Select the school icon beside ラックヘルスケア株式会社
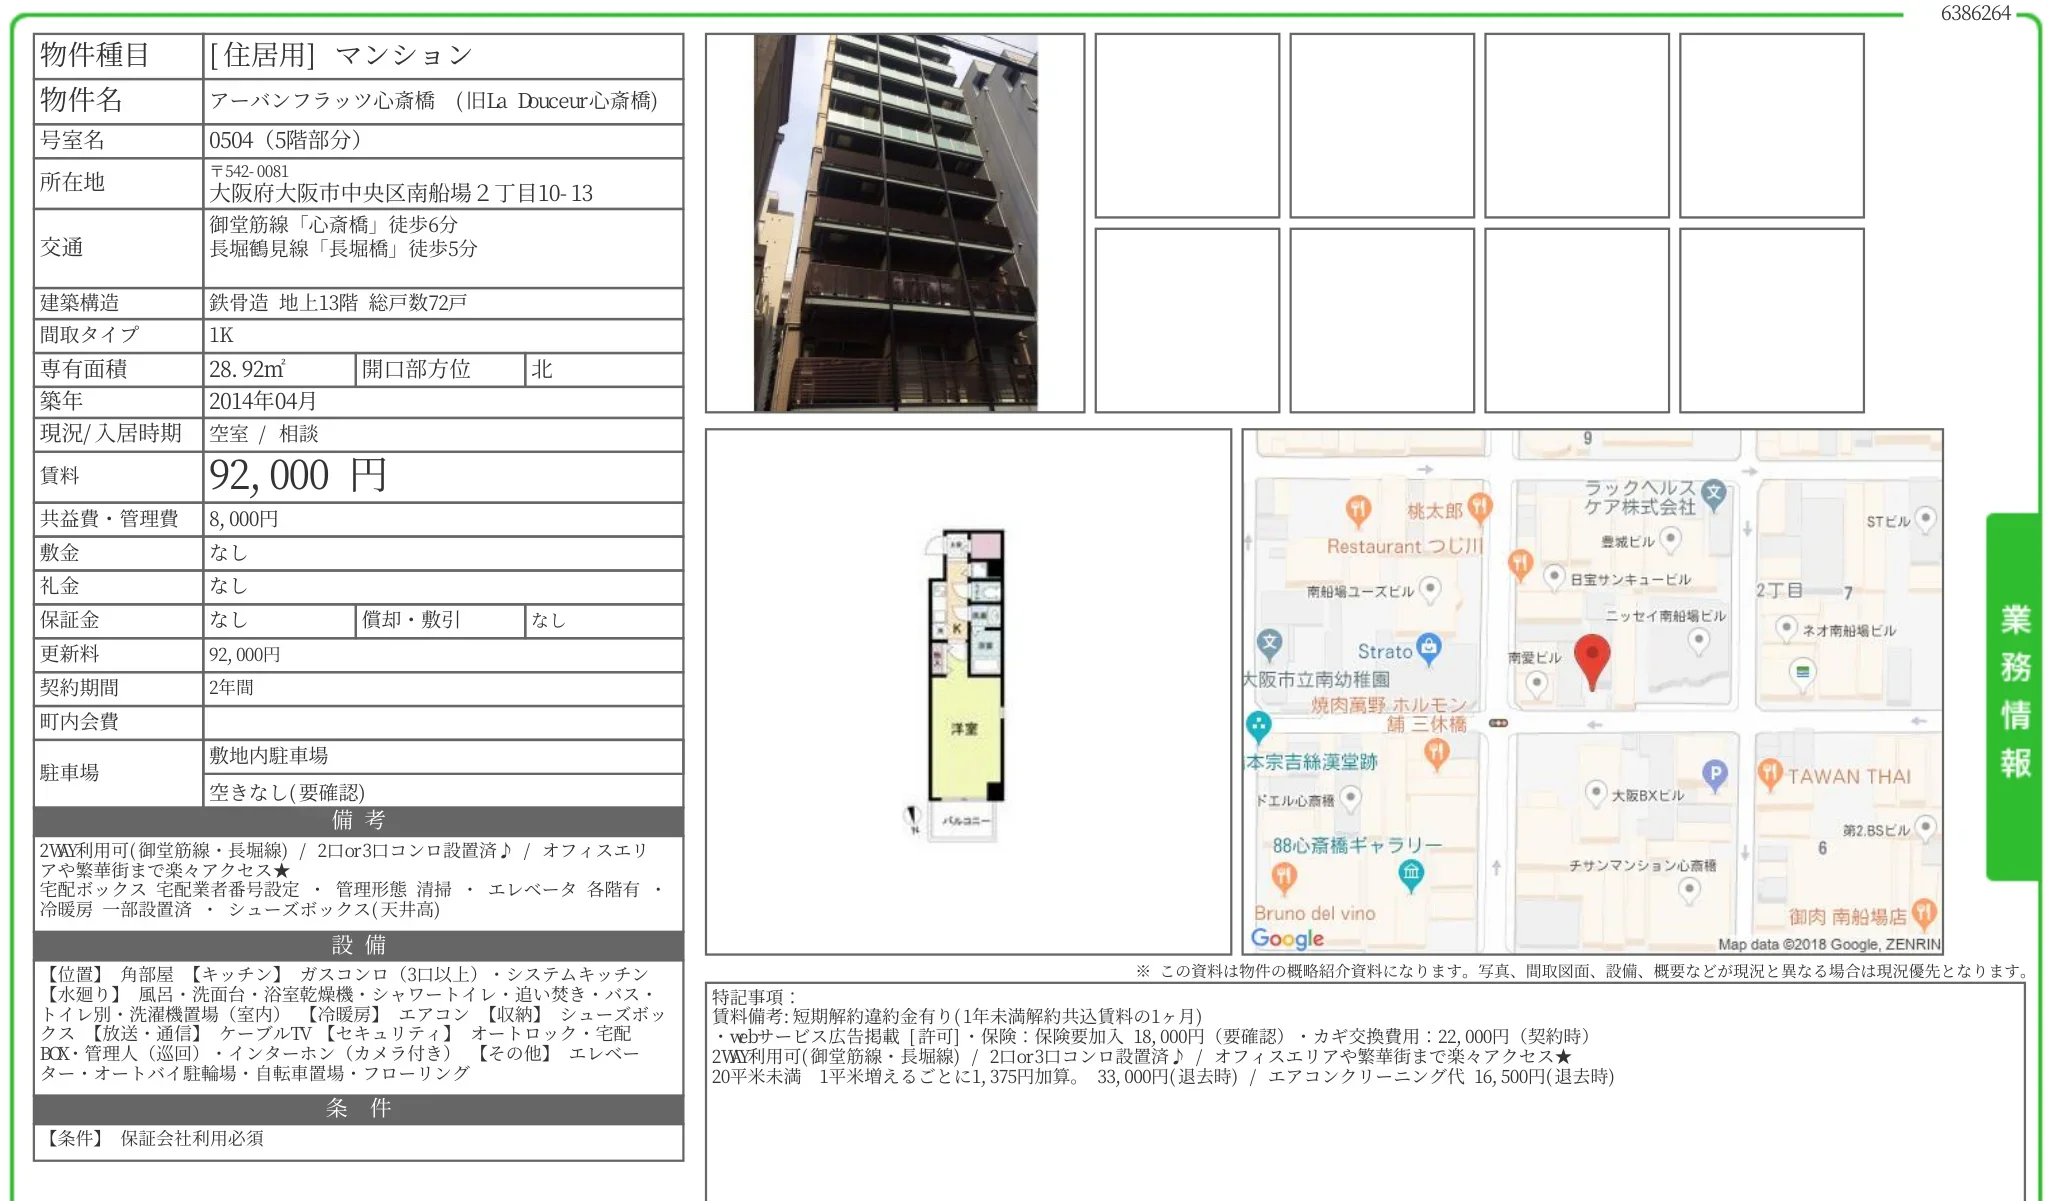Viewport: 2056px width, 1201px height. tap(1713, 492)
